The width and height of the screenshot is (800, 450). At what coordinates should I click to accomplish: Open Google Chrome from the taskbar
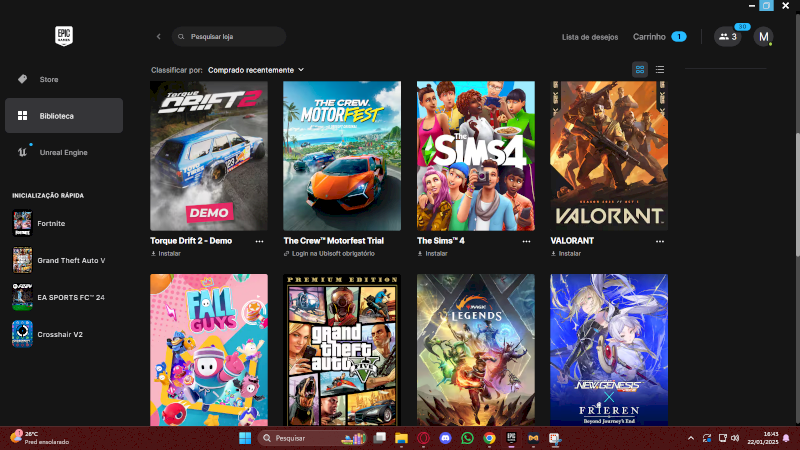coord(489,438)
